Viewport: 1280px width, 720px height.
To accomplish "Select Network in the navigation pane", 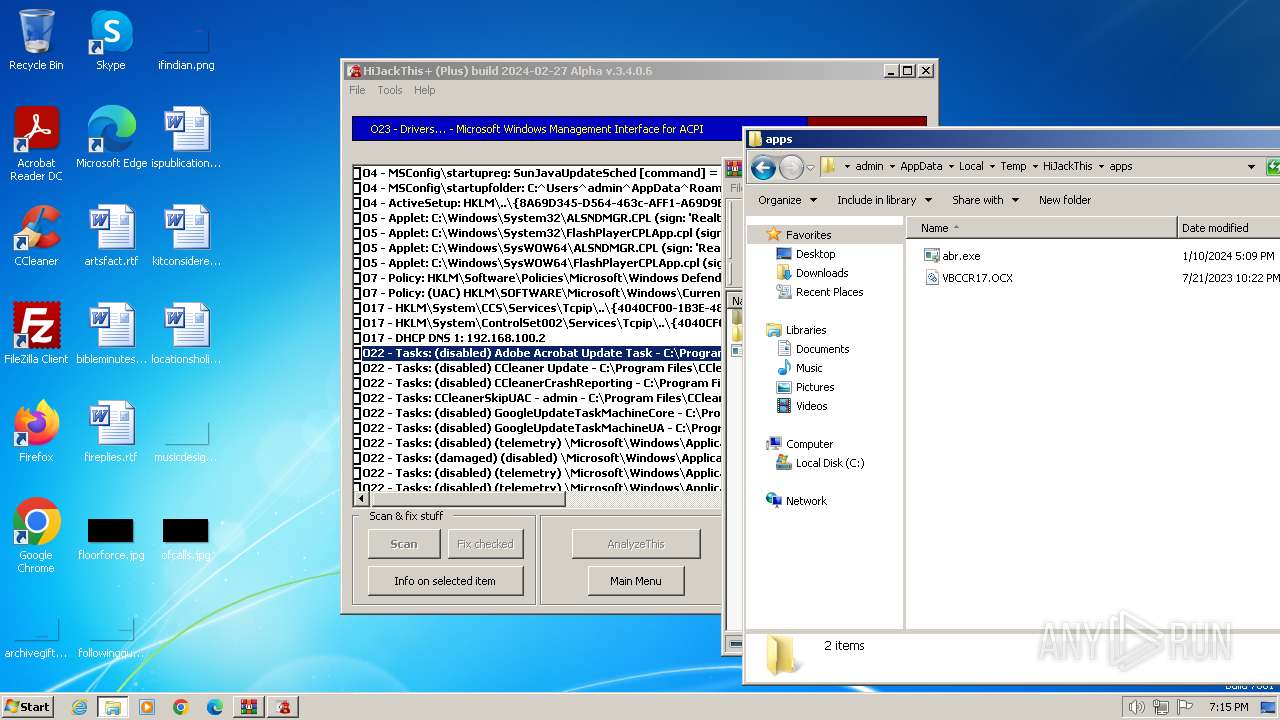I will click(x=806, y=501).
